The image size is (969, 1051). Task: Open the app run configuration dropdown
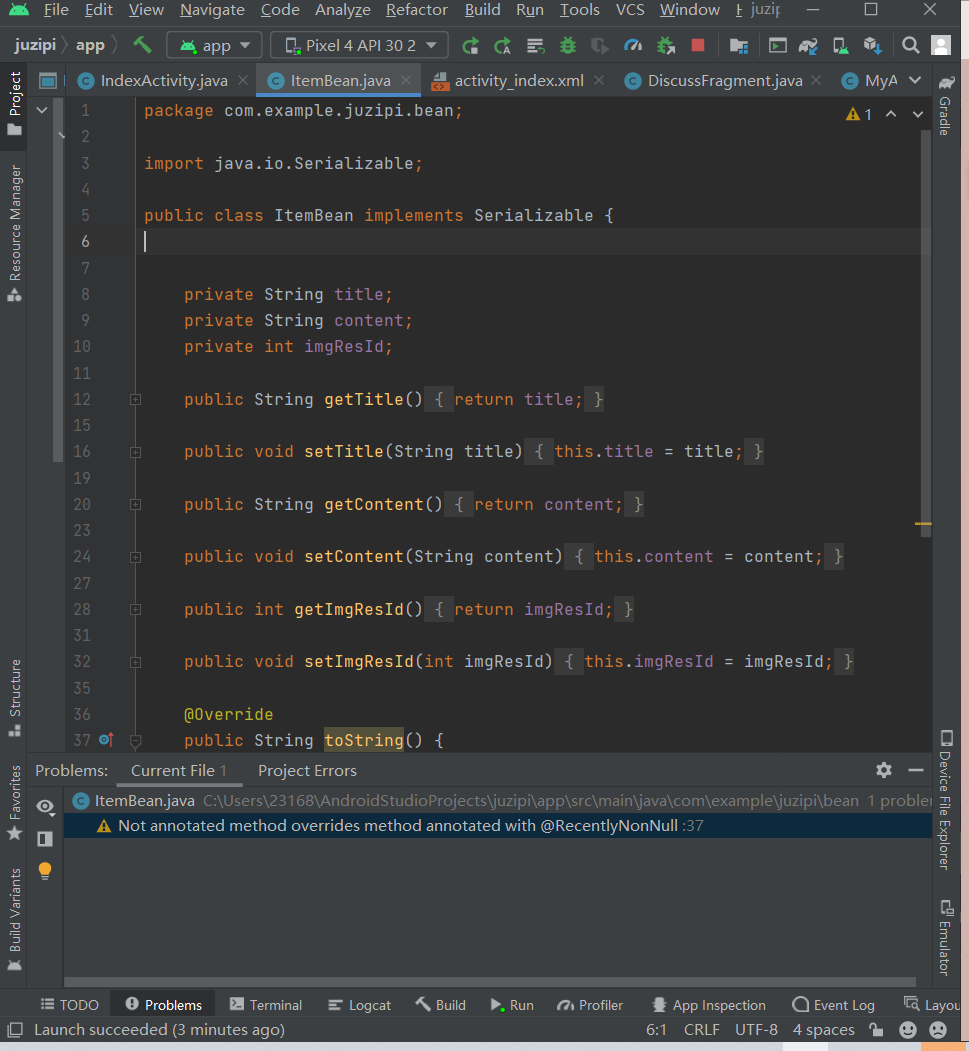tap(214, 45)
